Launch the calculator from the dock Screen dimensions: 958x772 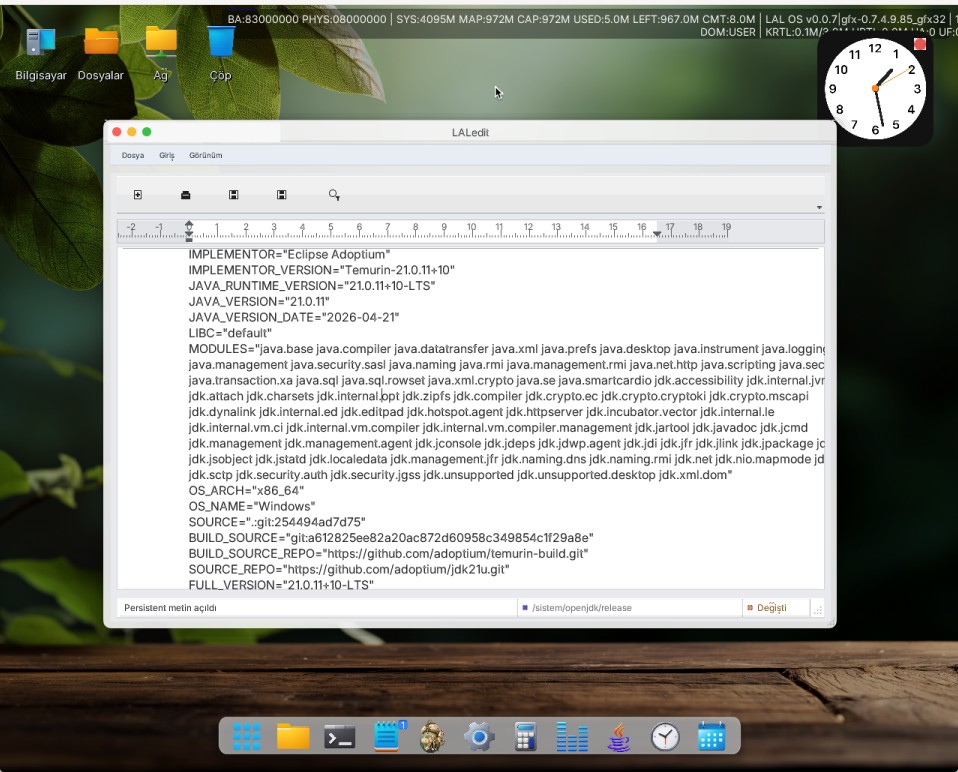coord(525,737)
